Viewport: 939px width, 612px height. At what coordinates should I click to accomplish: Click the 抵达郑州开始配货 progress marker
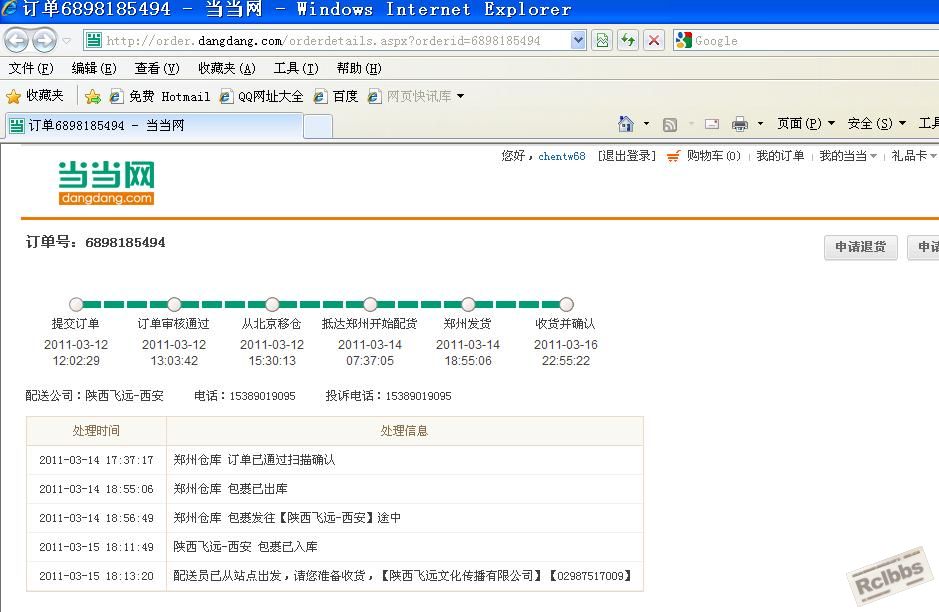(x=370, y=304)
